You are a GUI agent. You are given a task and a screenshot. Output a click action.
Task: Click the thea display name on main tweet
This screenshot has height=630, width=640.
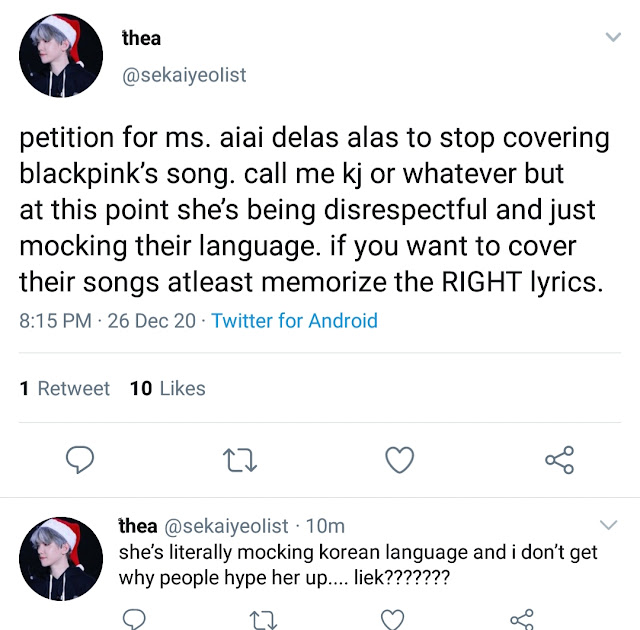point(141,38)
